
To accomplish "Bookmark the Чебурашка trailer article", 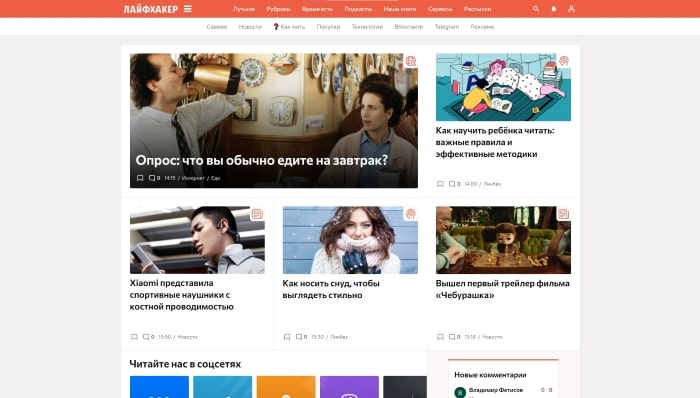I will point(440,337).
